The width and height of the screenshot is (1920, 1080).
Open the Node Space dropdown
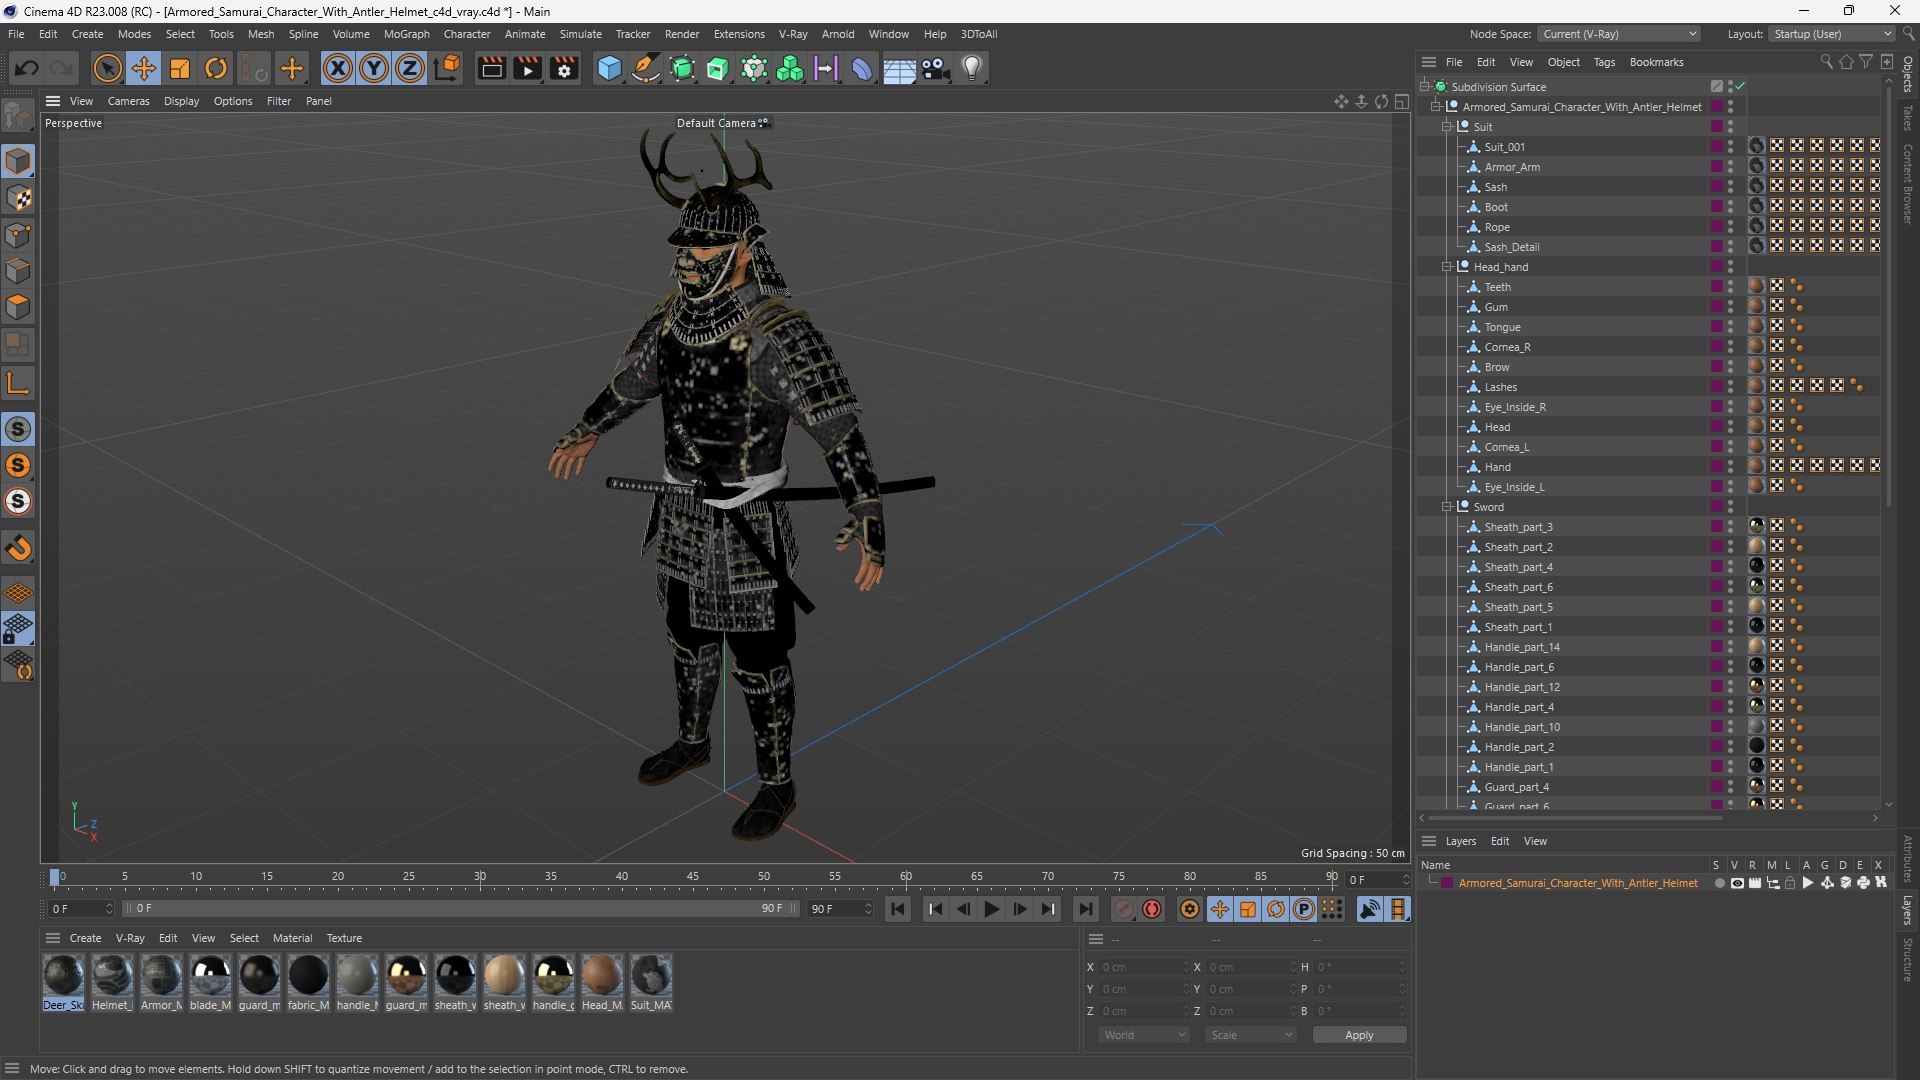(x=1618, y=34)
